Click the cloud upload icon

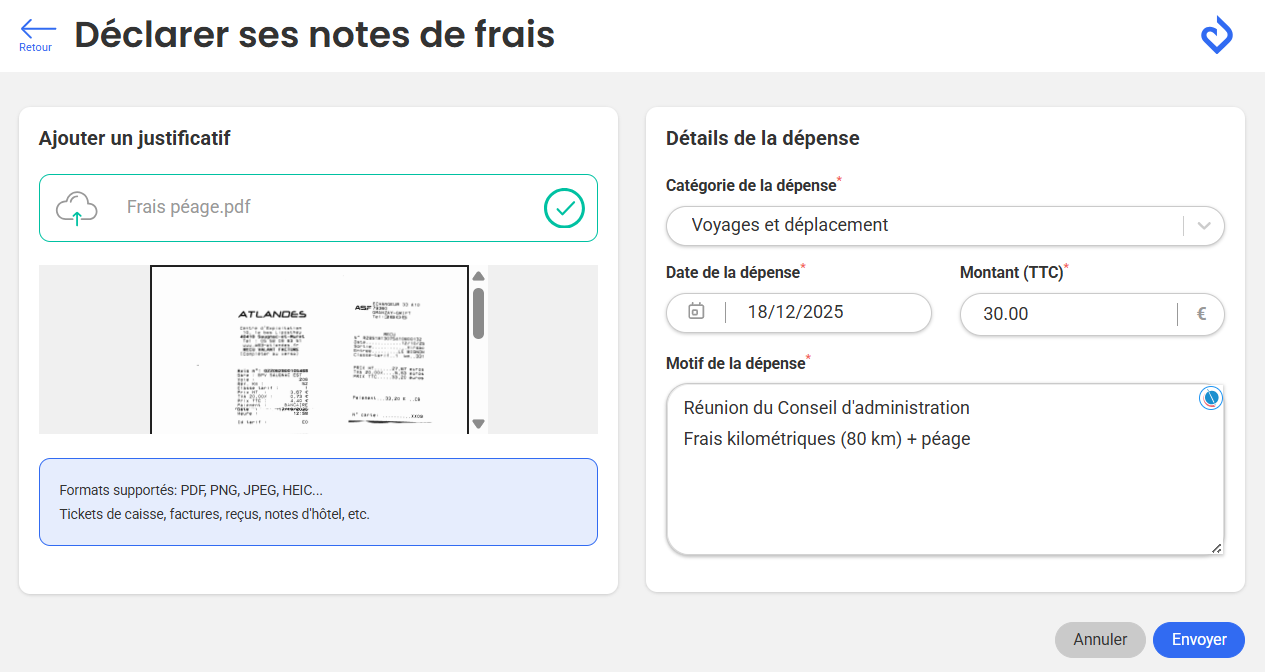point(77,208)
